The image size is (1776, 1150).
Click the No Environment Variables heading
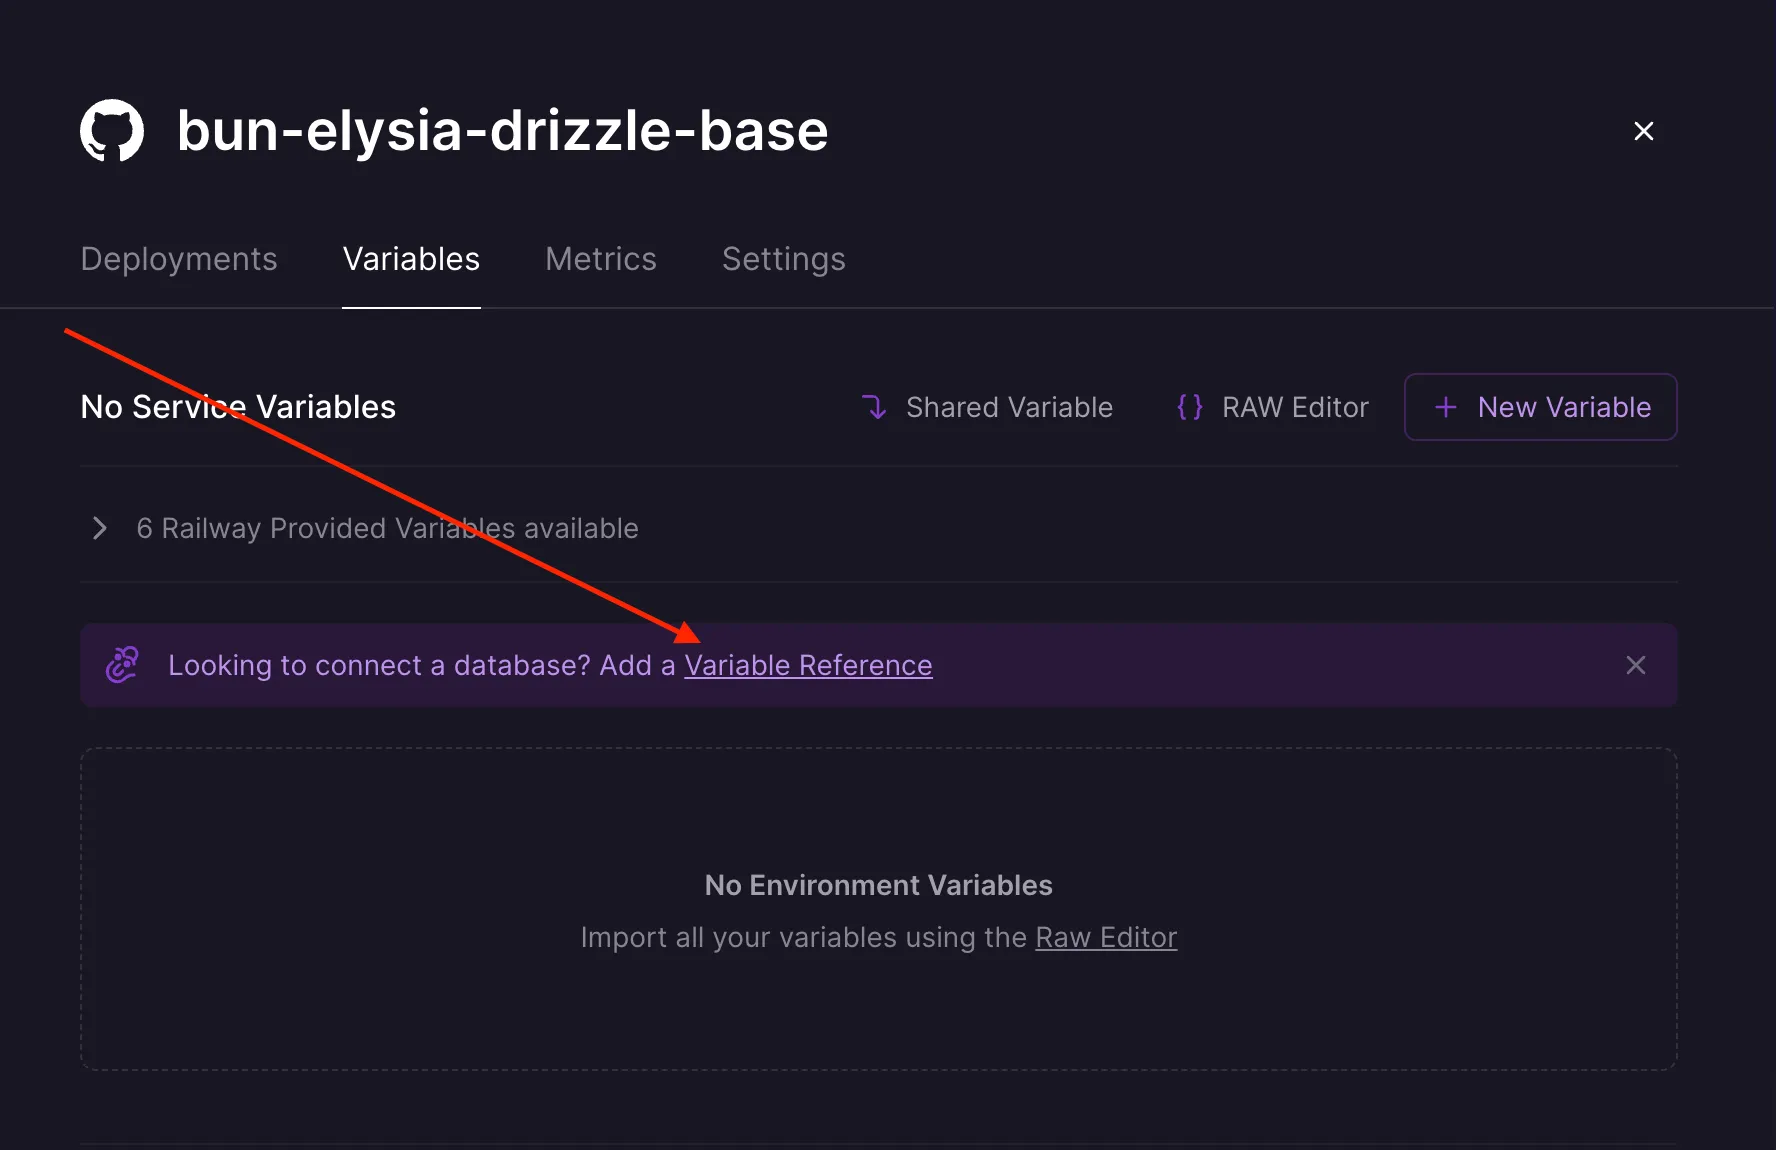878,885
